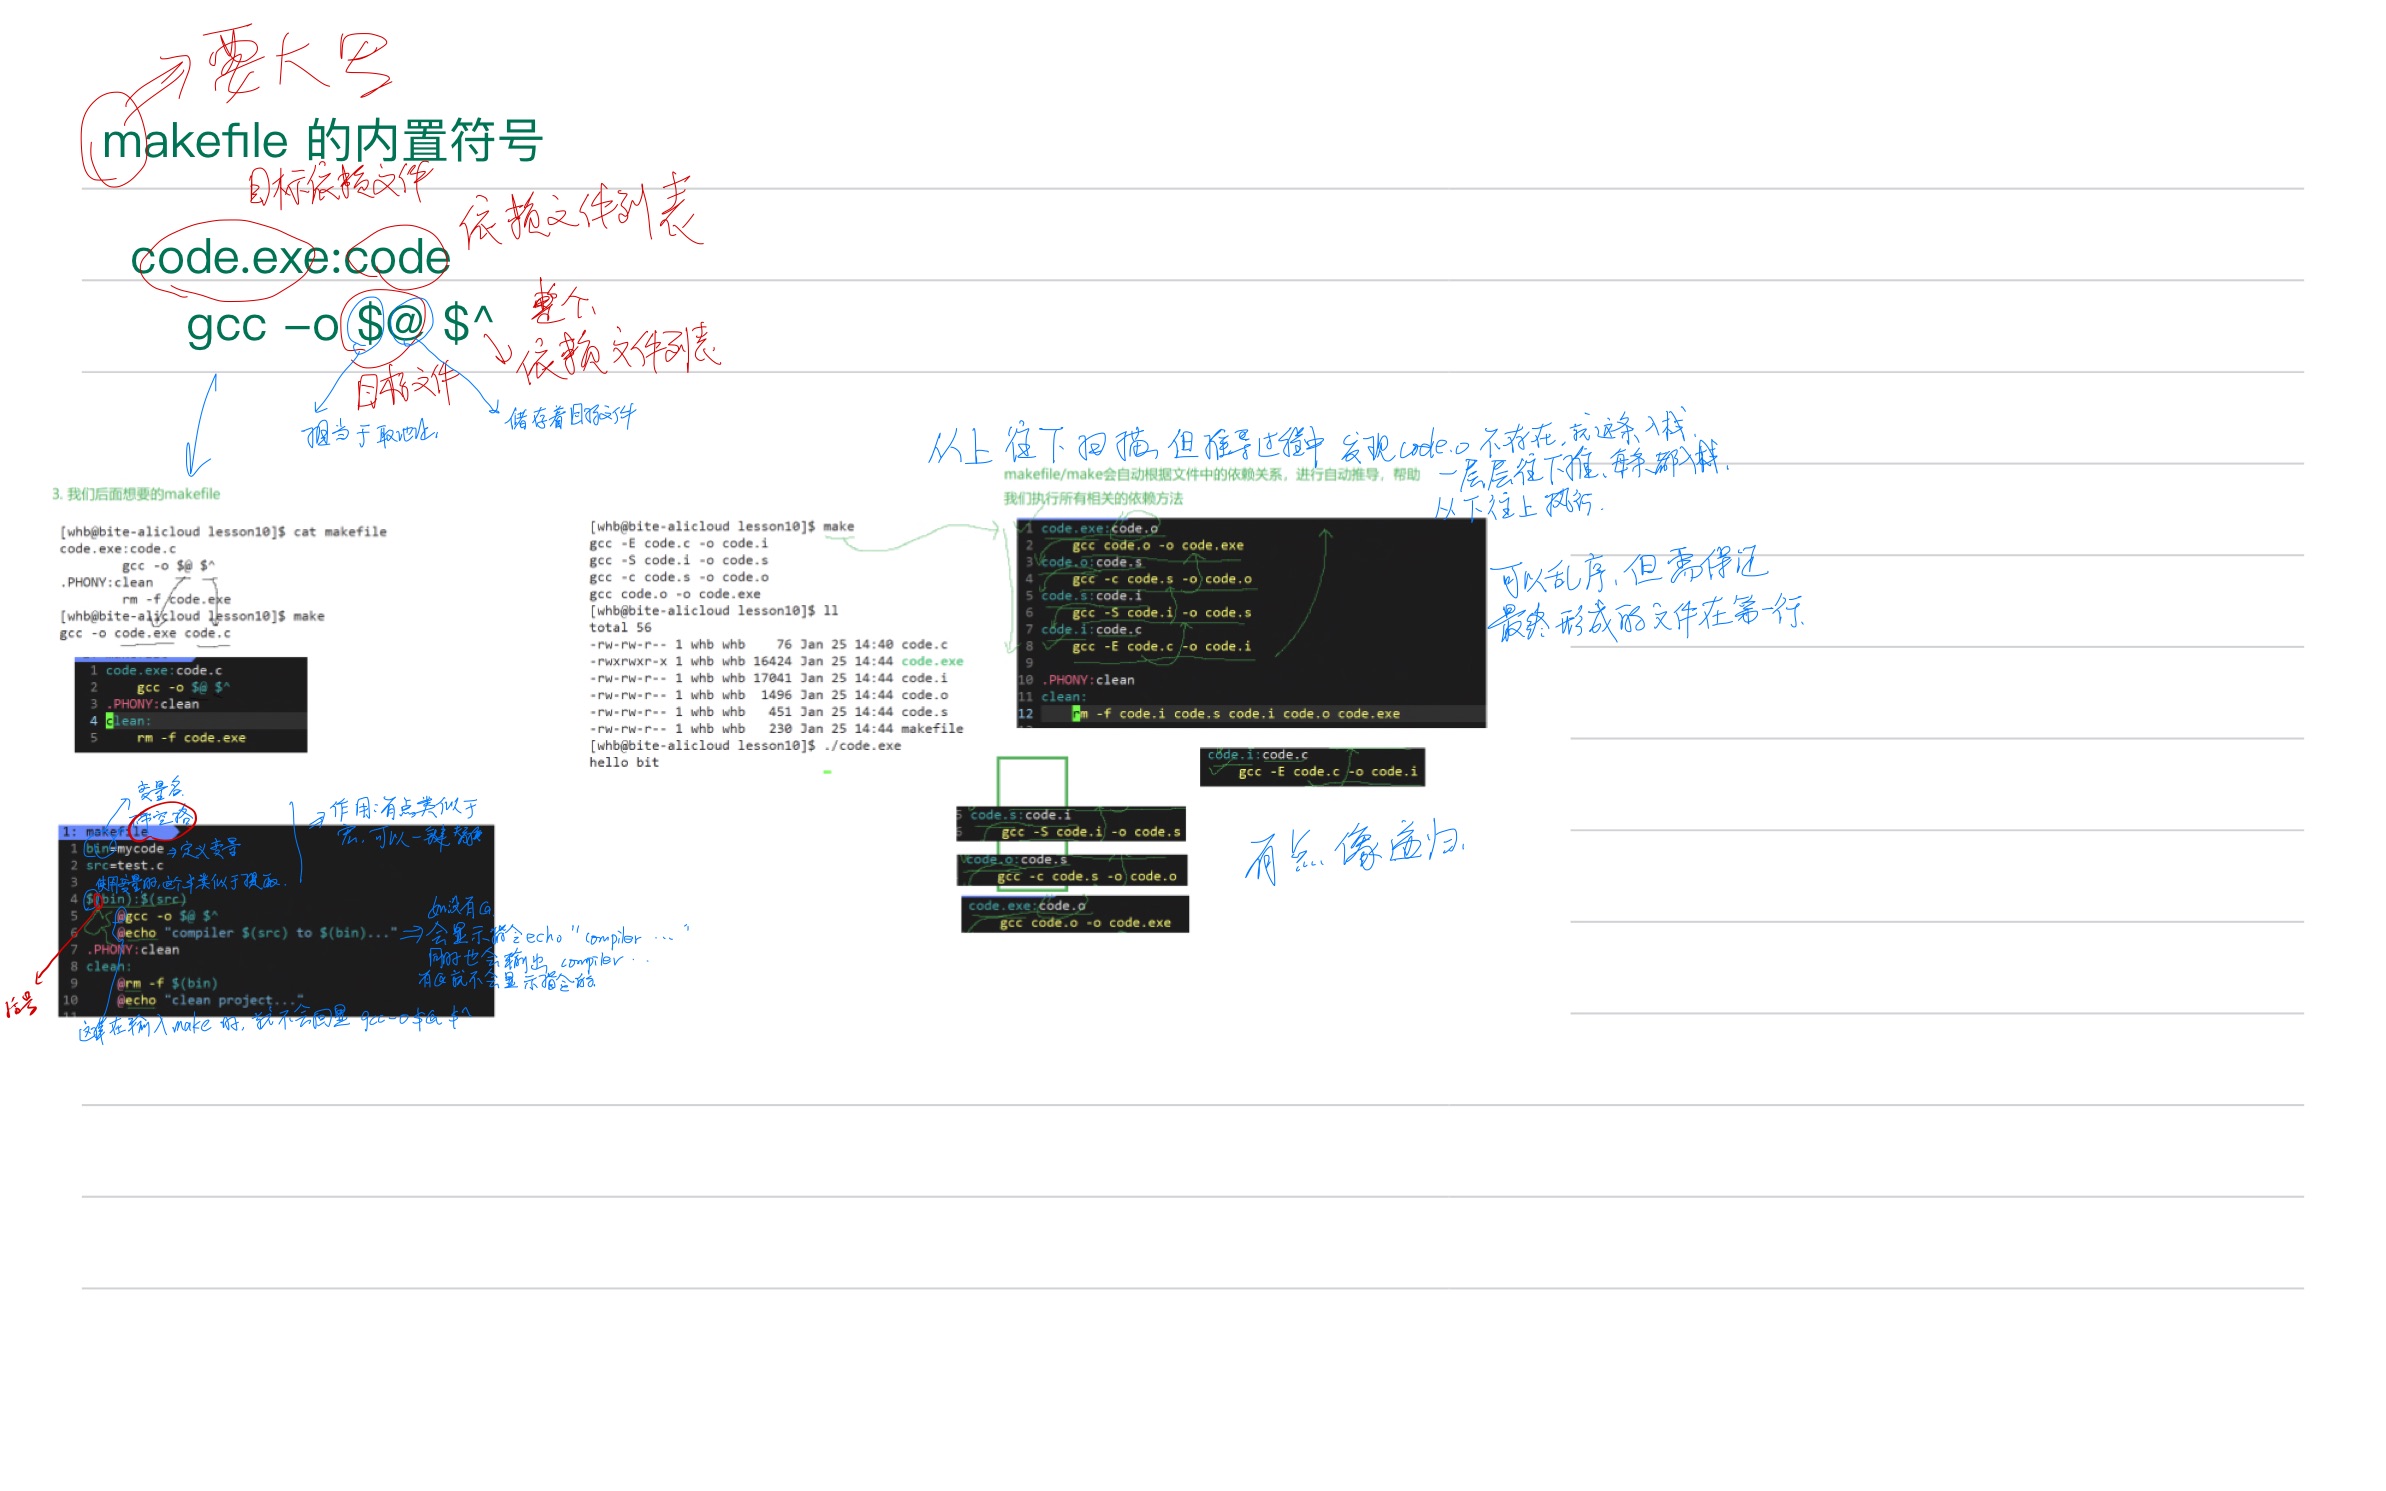
Task: Select the 'make' and 'll' terminal listing image
Action: point(775,644)
